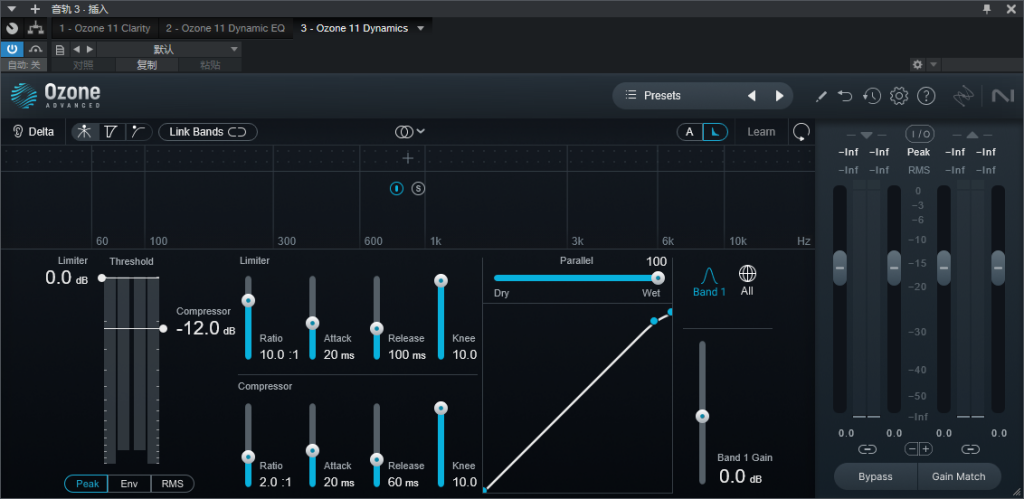Open the help question mark icon

click(926, 96)
